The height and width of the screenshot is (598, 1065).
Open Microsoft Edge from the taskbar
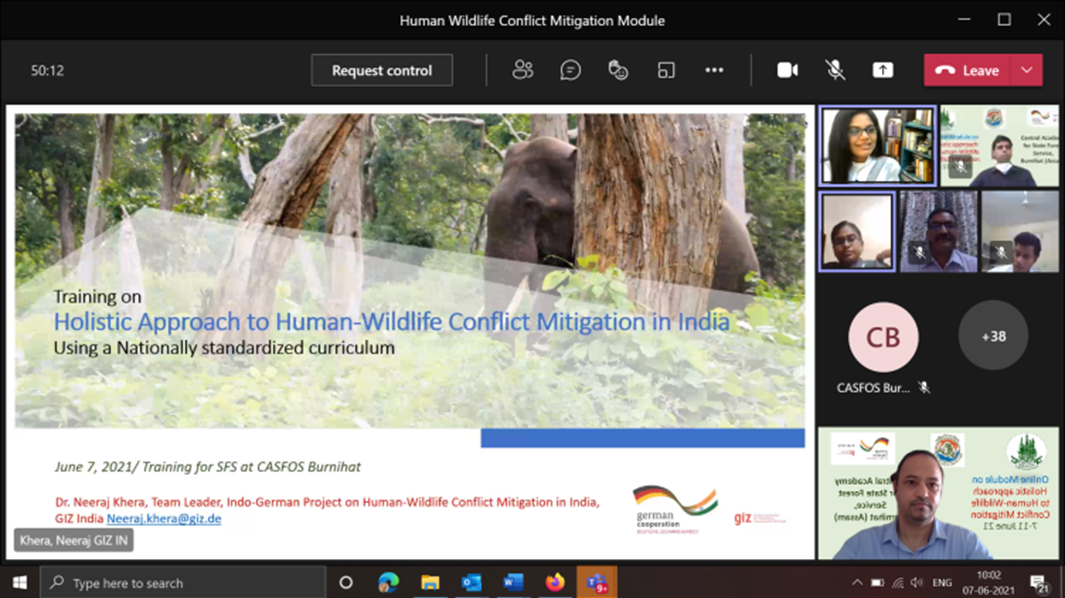click(x=388, y=582)
